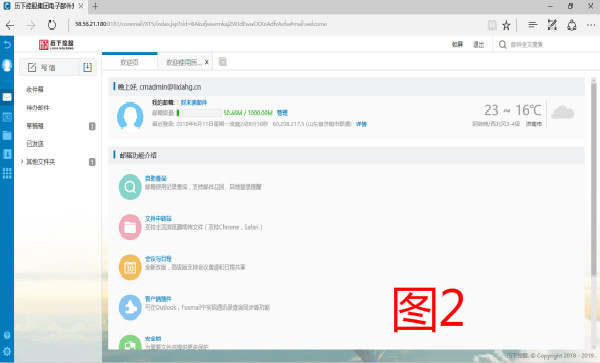The image size is (600, 363).
Task: Open the user avatar icon in blue sidebar
Action: click(x=7, y=65)
